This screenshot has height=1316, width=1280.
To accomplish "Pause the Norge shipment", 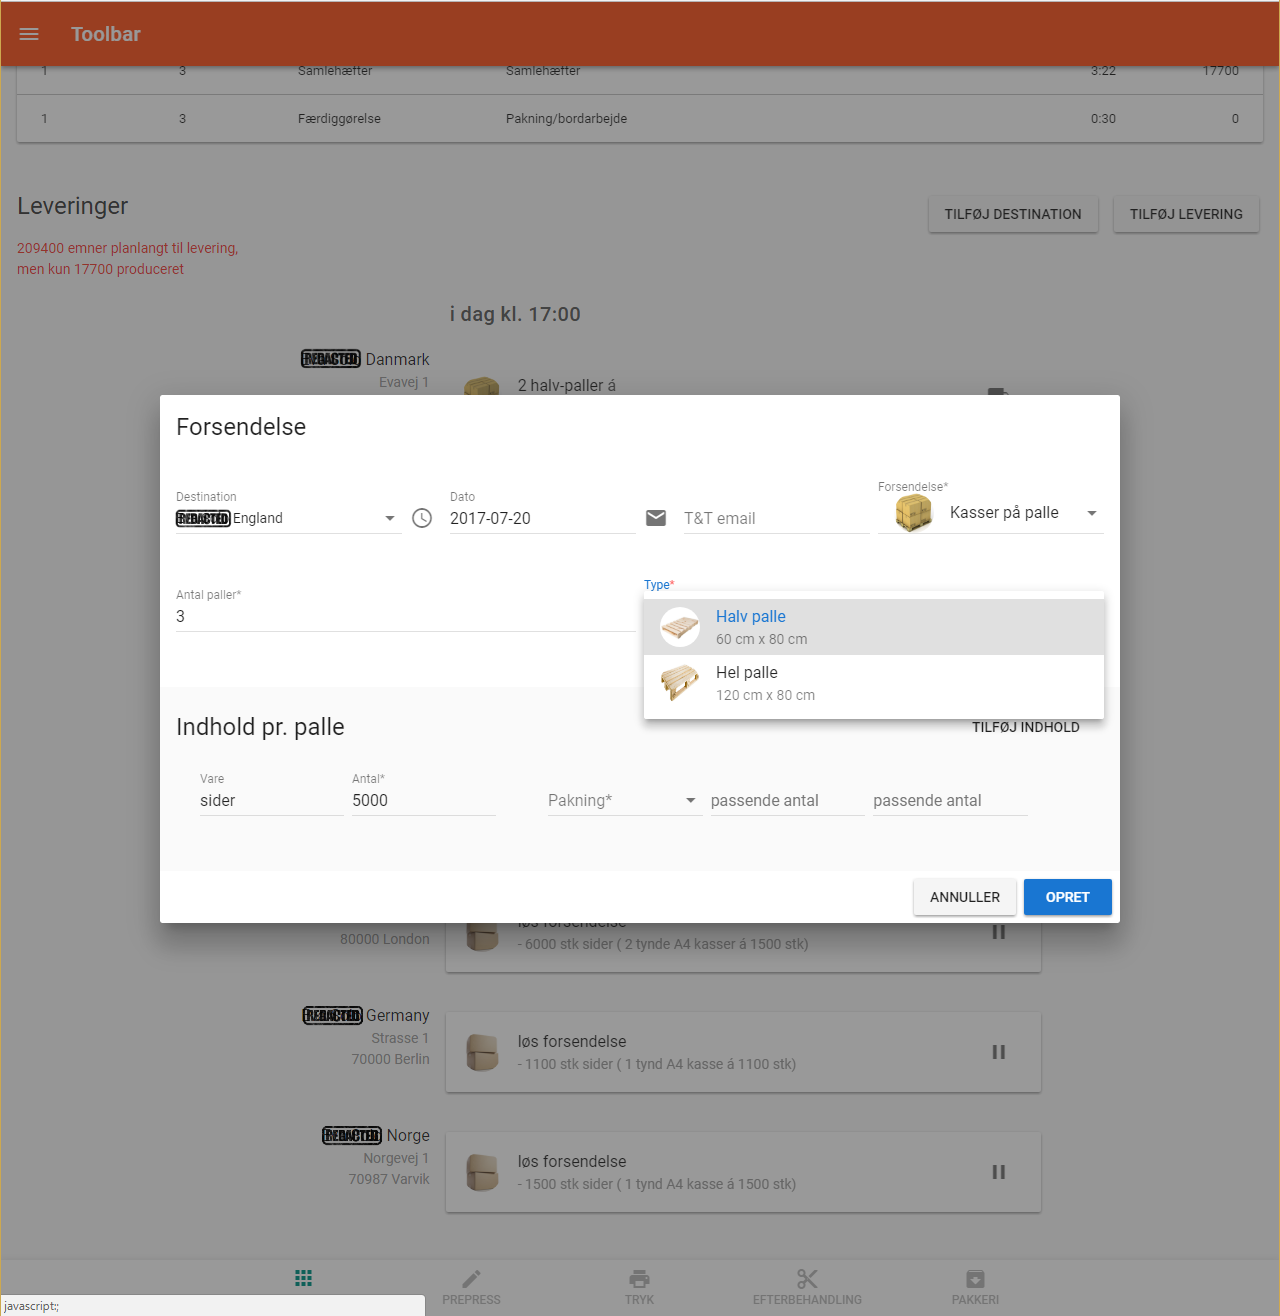I will click(x=998, y=1172).
